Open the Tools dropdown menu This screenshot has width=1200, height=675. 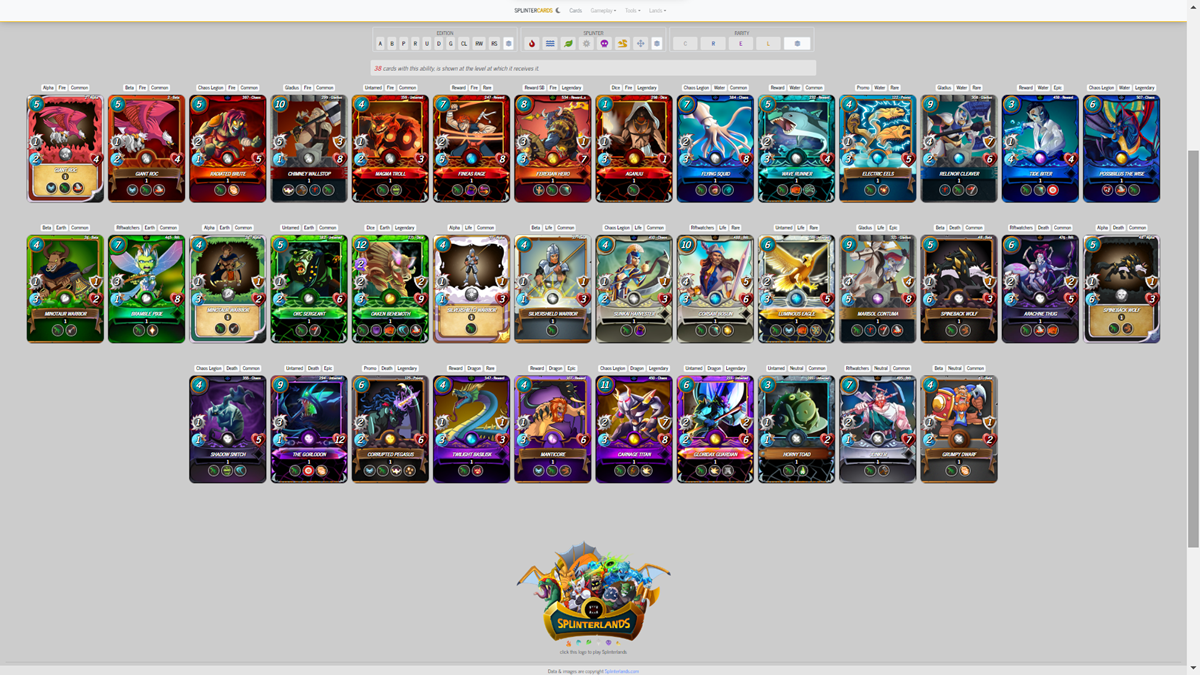pyautogui.click(x=633, y=10)
